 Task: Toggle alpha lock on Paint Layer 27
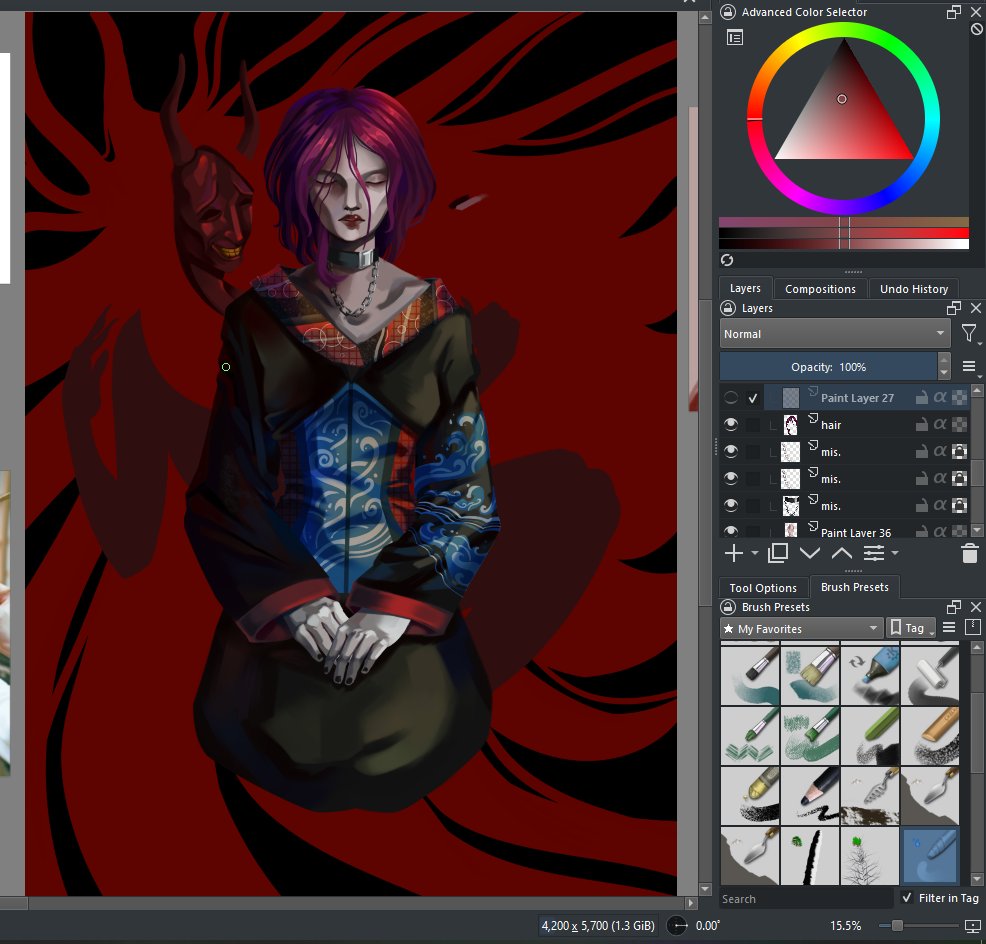coord(959,397)
